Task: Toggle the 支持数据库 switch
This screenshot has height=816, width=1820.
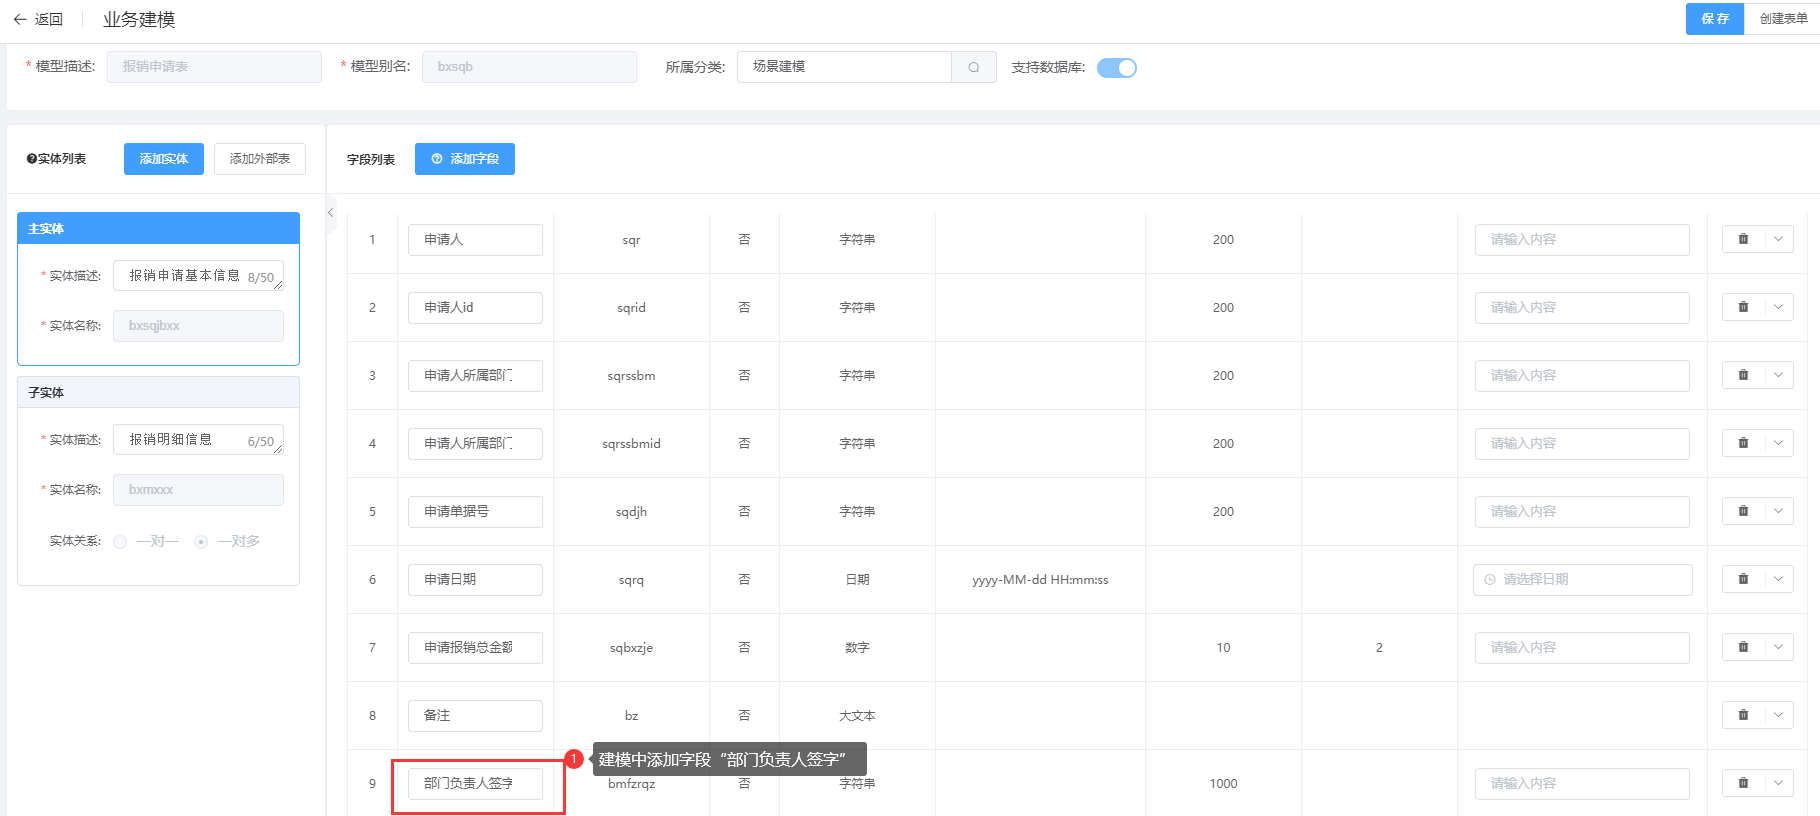Action: (1116, 68)
